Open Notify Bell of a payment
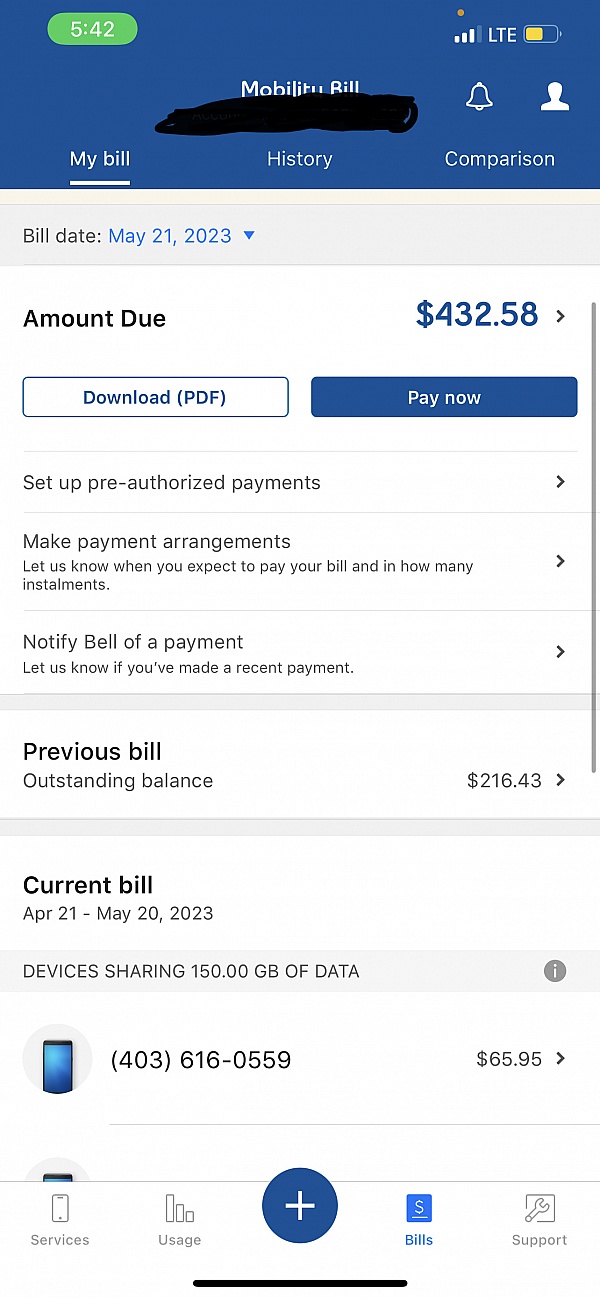 300,652
